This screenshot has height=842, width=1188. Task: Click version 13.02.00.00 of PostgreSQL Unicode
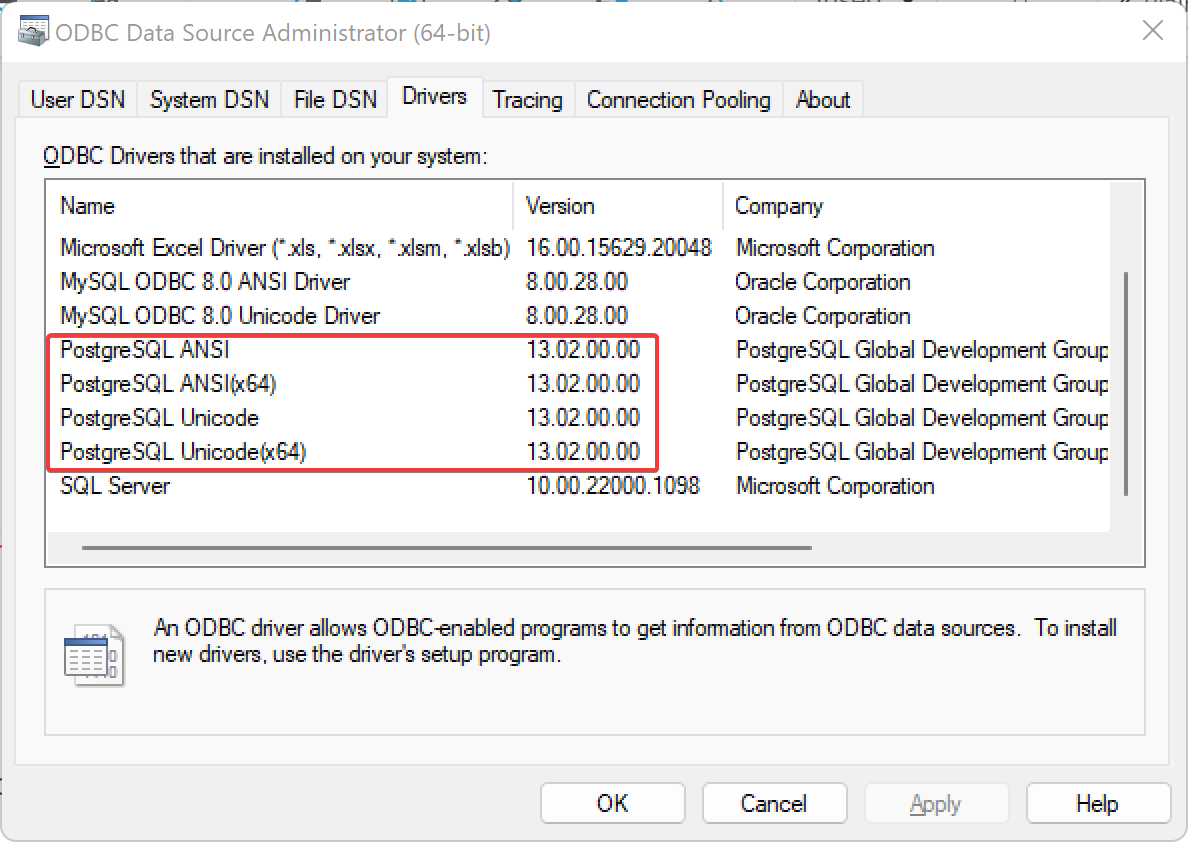[583, 418]
